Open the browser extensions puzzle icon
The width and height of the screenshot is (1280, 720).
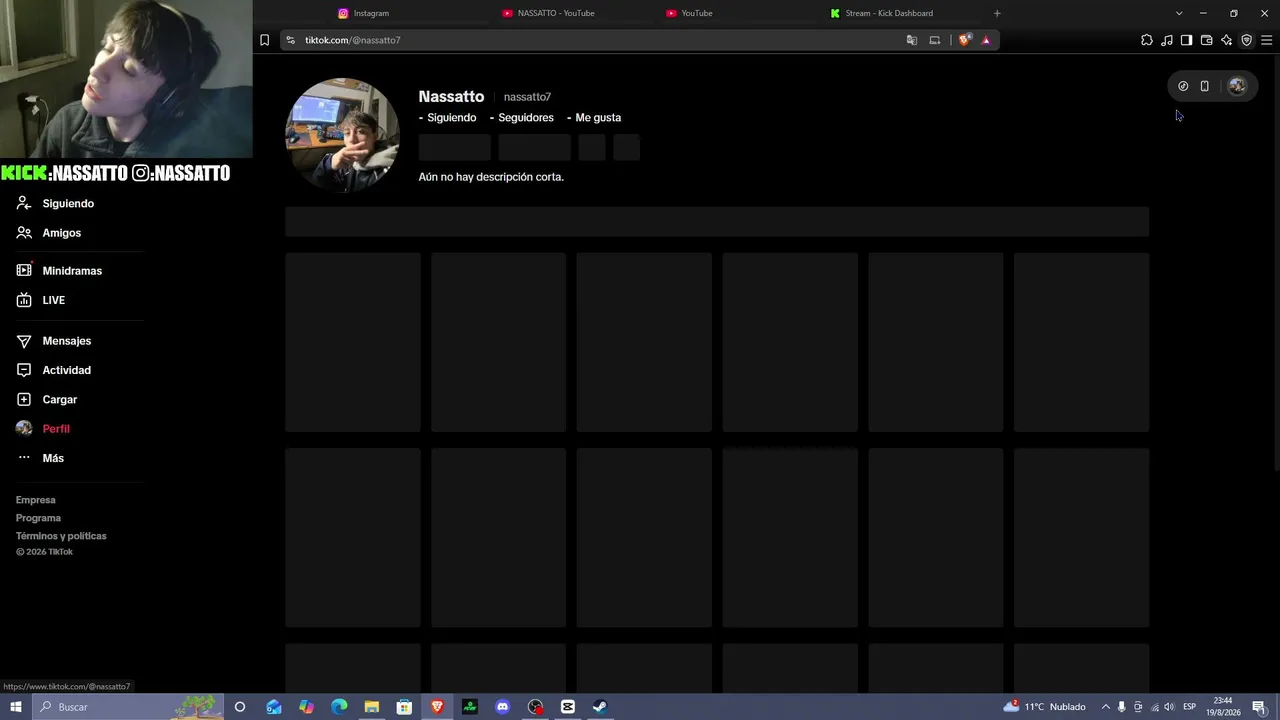pos(1147,40)
